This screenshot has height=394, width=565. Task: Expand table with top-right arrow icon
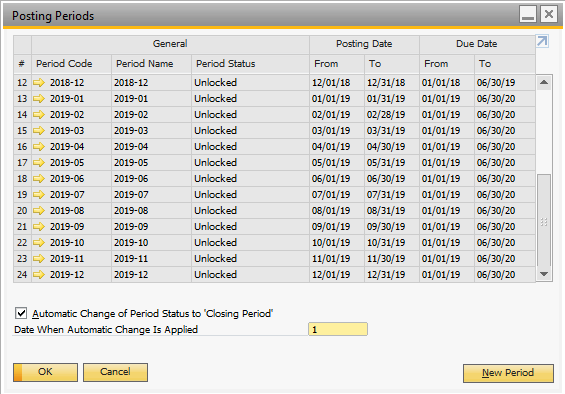[542, 41]
